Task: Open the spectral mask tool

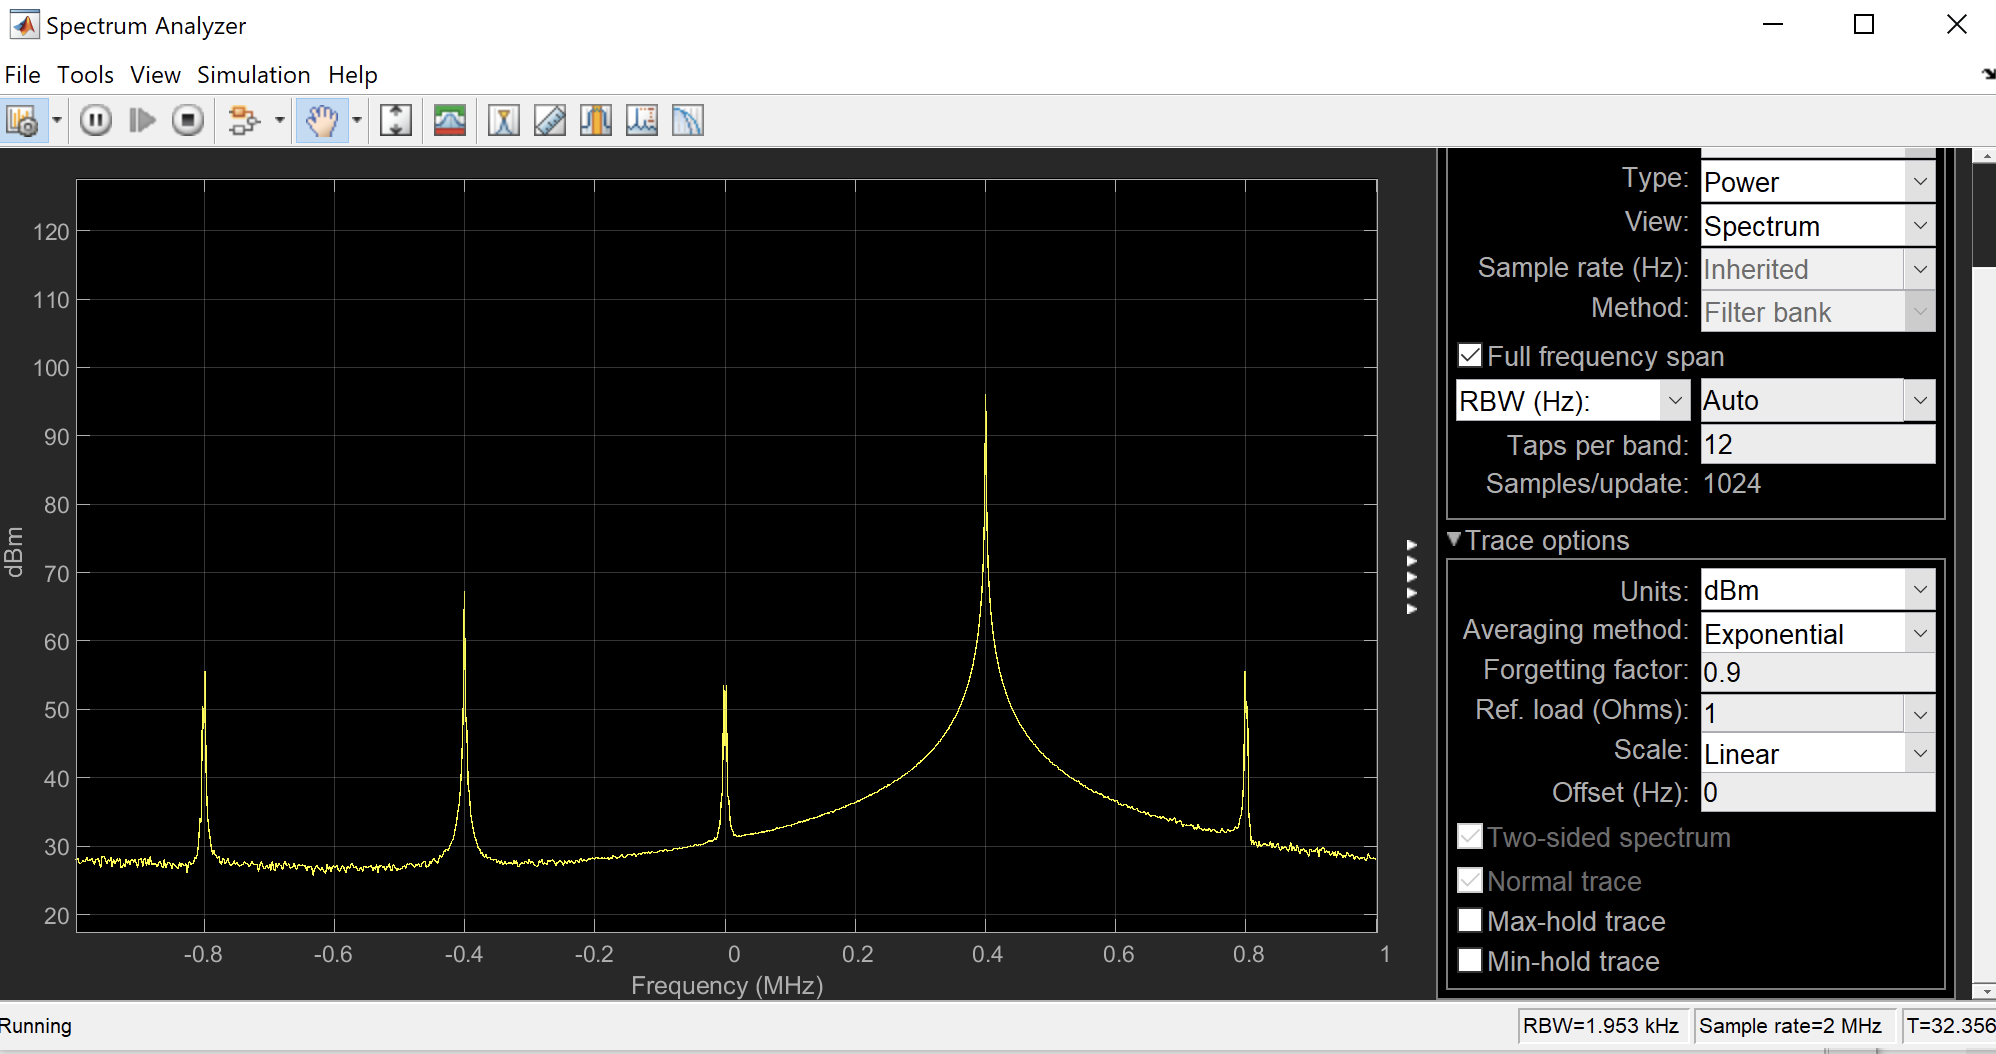Action: pyautogui.click(x=450, y=120)
